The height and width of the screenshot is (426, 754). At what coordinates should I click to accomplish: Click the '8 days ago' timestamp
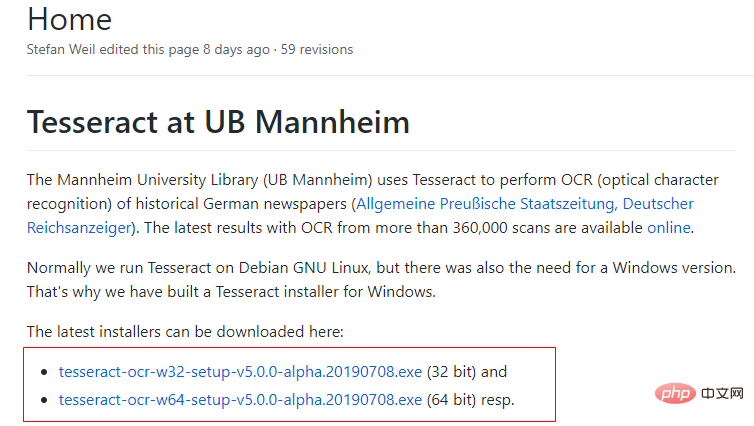[236, 50]
